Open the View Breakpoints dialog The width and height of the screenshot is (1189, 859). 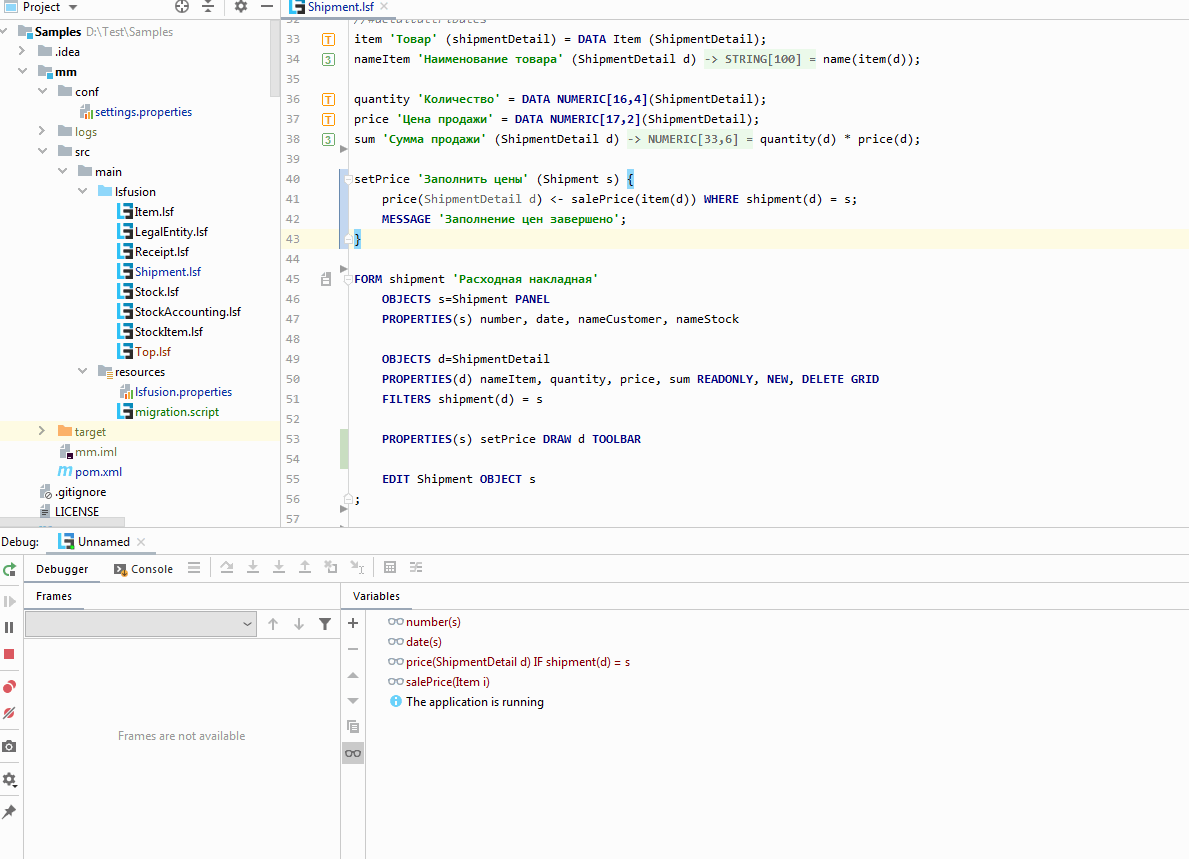[x=9, y=686]
